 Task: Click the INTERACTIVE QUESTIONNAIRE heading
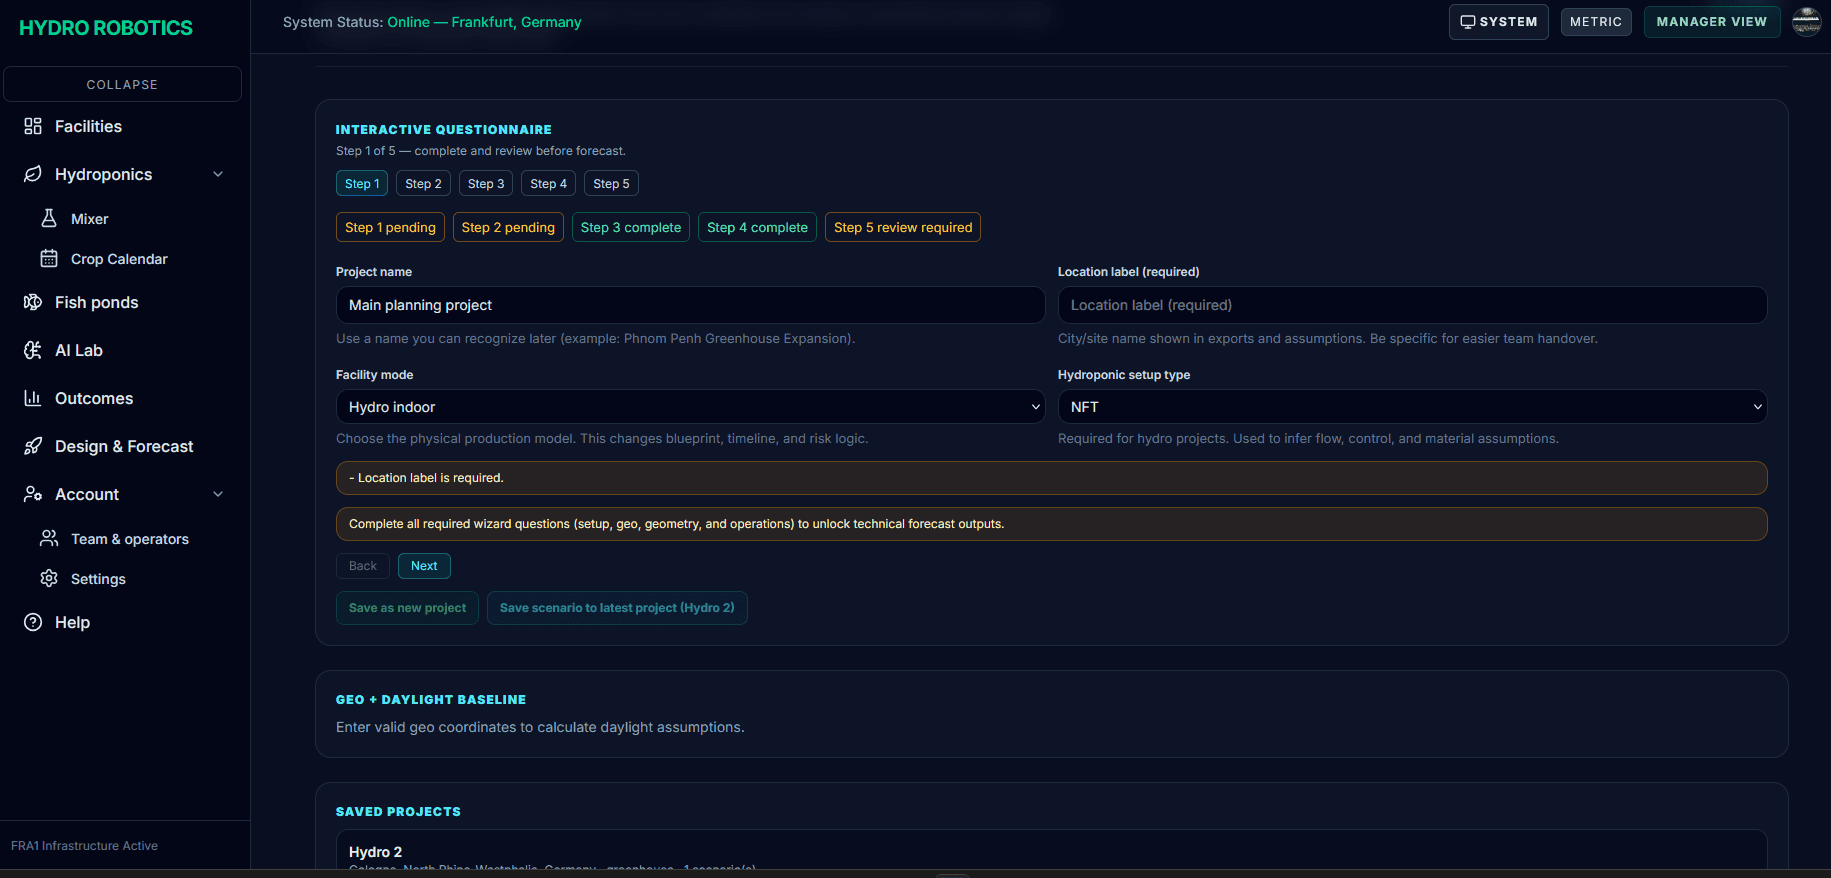pos(443,130)
